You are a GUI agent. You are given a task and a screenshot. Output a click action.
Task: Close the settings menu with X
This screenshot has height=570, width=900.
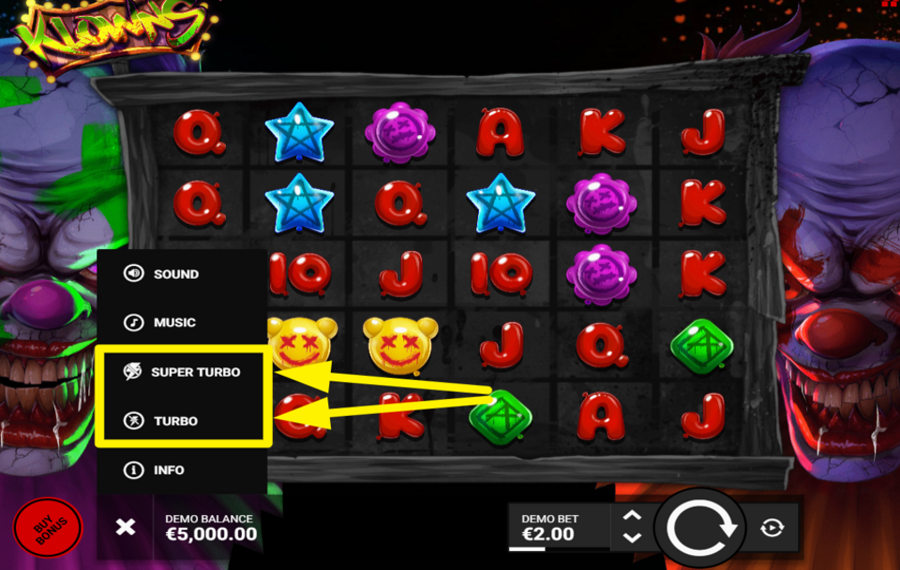click(125, 526)
